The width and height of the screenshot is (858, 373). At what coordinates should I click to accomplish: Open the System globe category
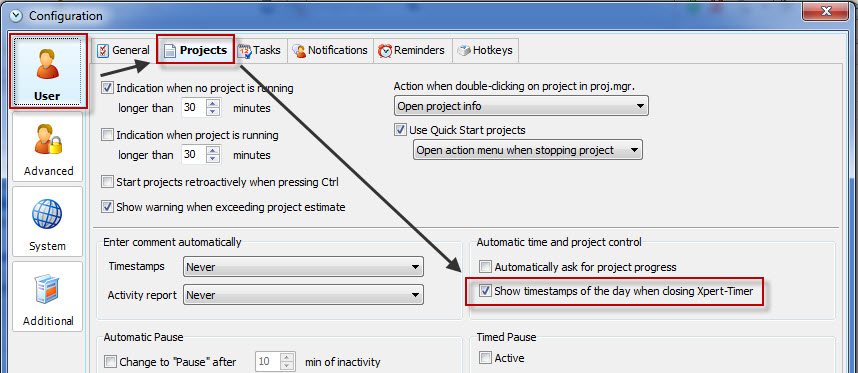pyautogui.click(x=48, y=222)
